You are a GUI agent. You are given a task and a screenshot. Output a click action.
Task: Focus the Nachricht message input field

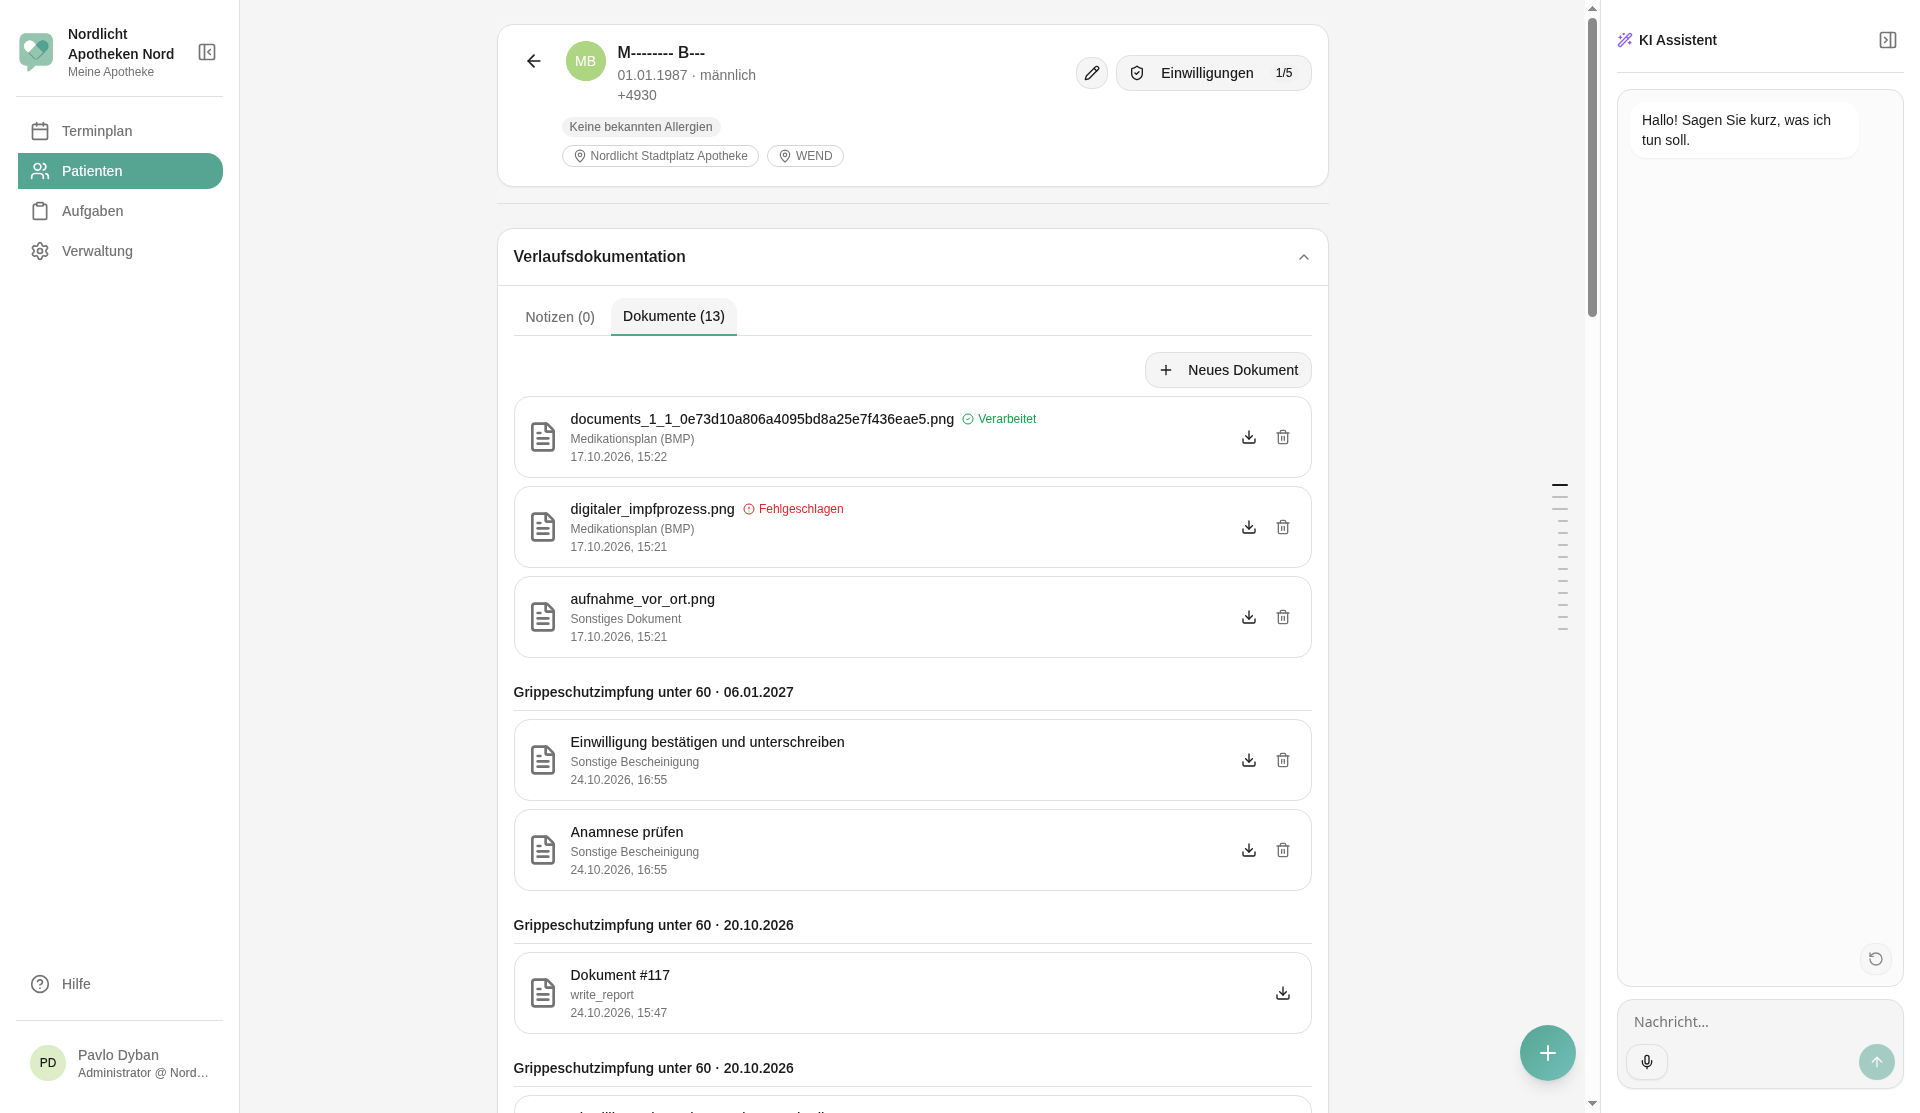(1760, 1022)
